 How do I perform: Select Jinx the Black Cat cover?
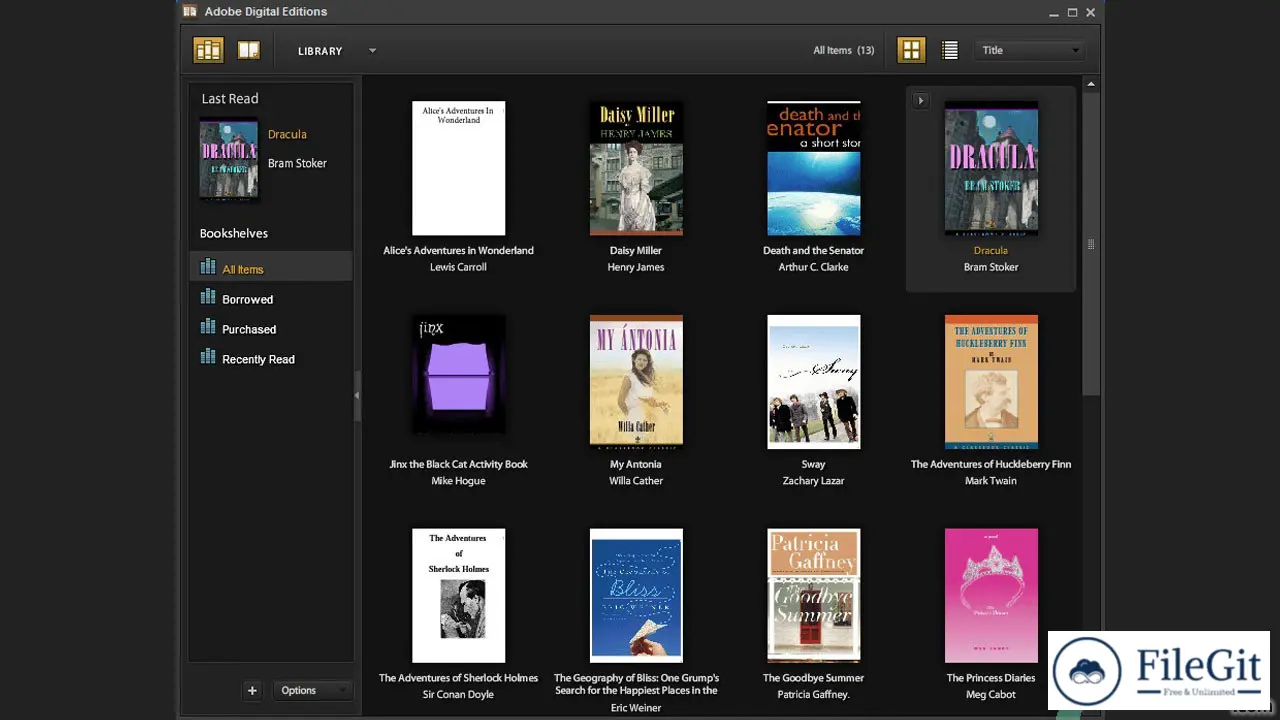[x=459, y=374]
